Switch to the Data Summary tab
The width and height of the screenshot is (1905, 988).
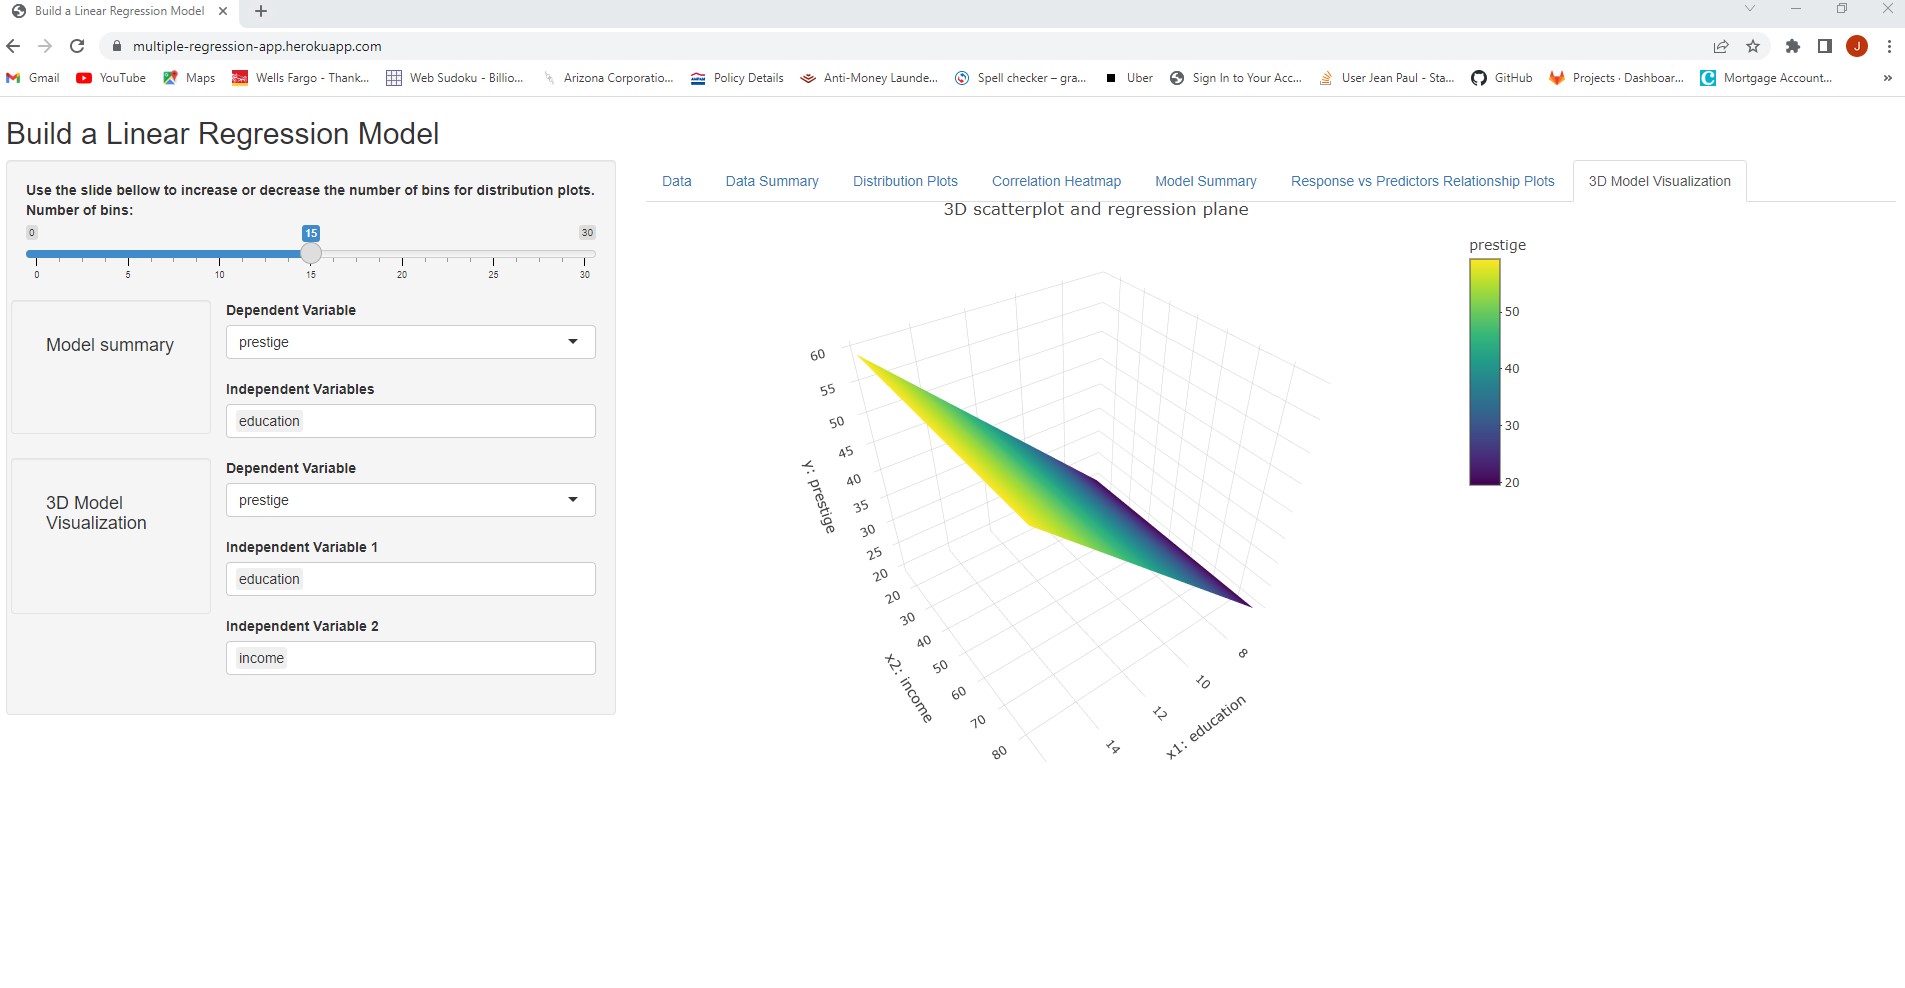tap(772, 181)
